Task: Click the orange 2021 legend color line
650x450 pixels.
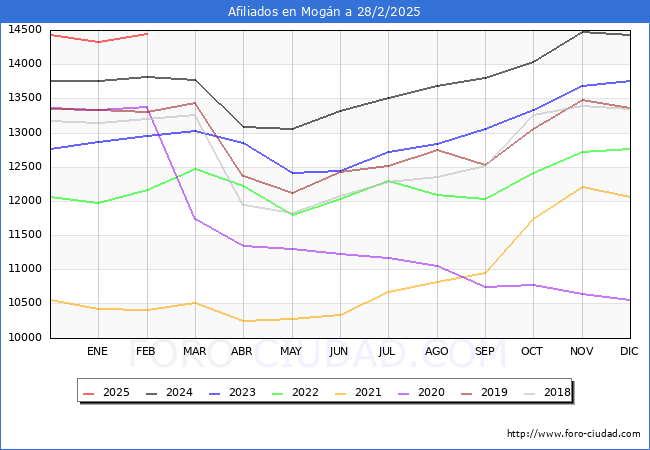Action: tap(341, 393)
